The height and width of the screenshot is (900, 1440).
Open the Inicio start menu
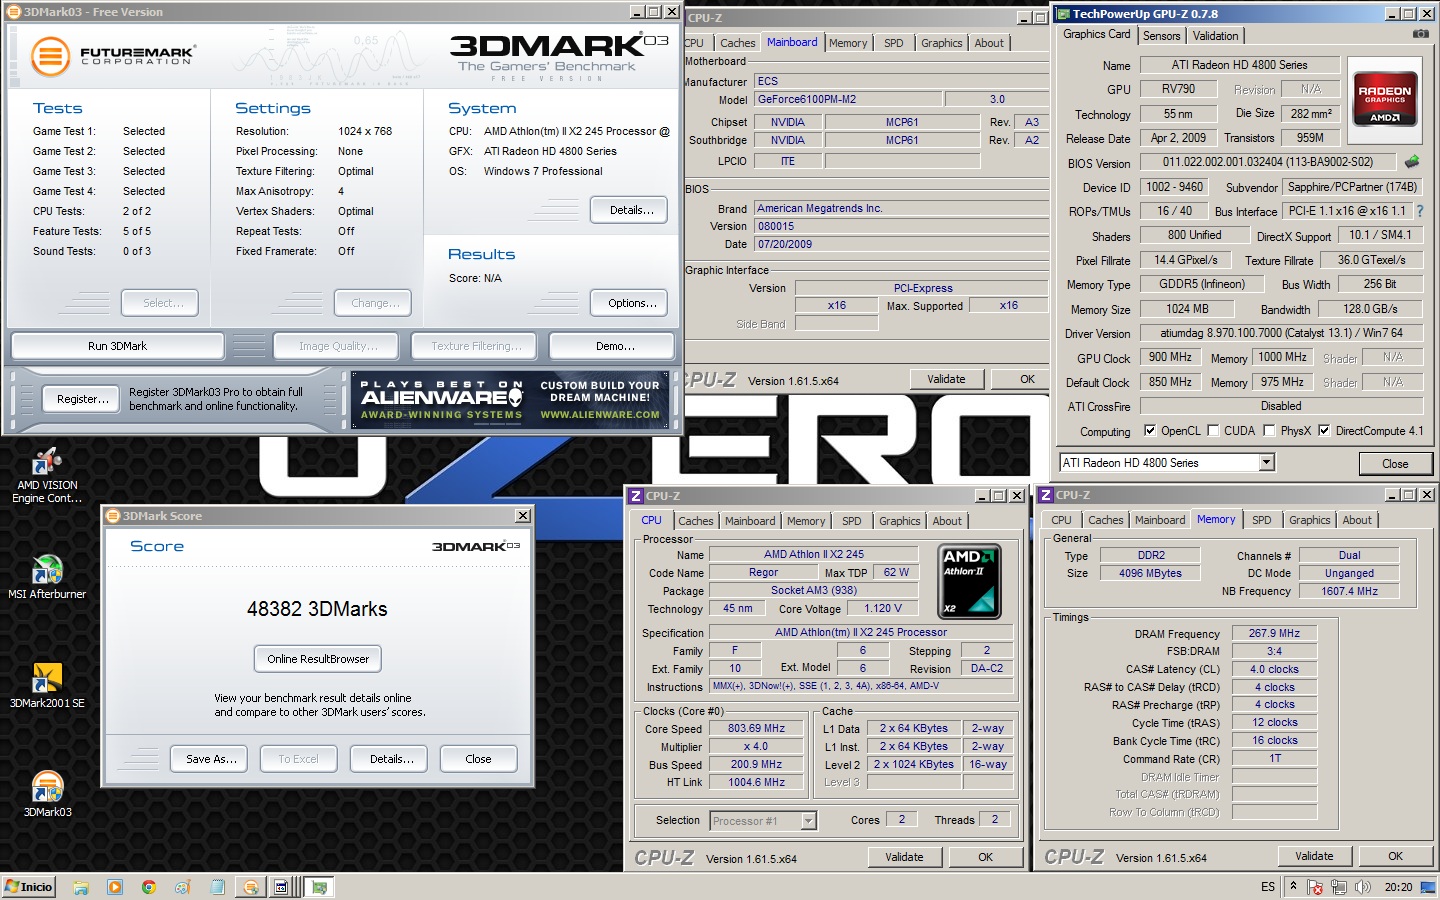click(29, 887)
